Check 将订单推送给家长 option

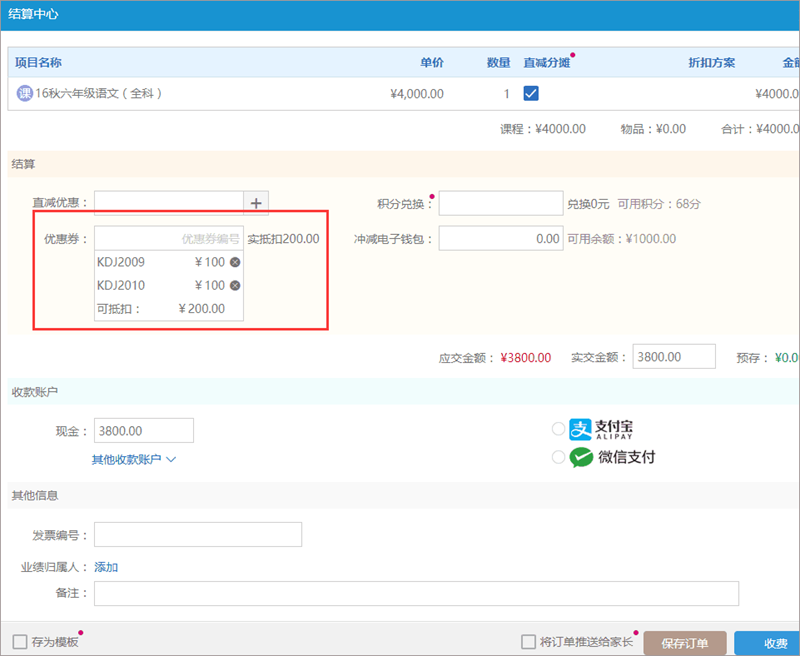tap(529, 642)
